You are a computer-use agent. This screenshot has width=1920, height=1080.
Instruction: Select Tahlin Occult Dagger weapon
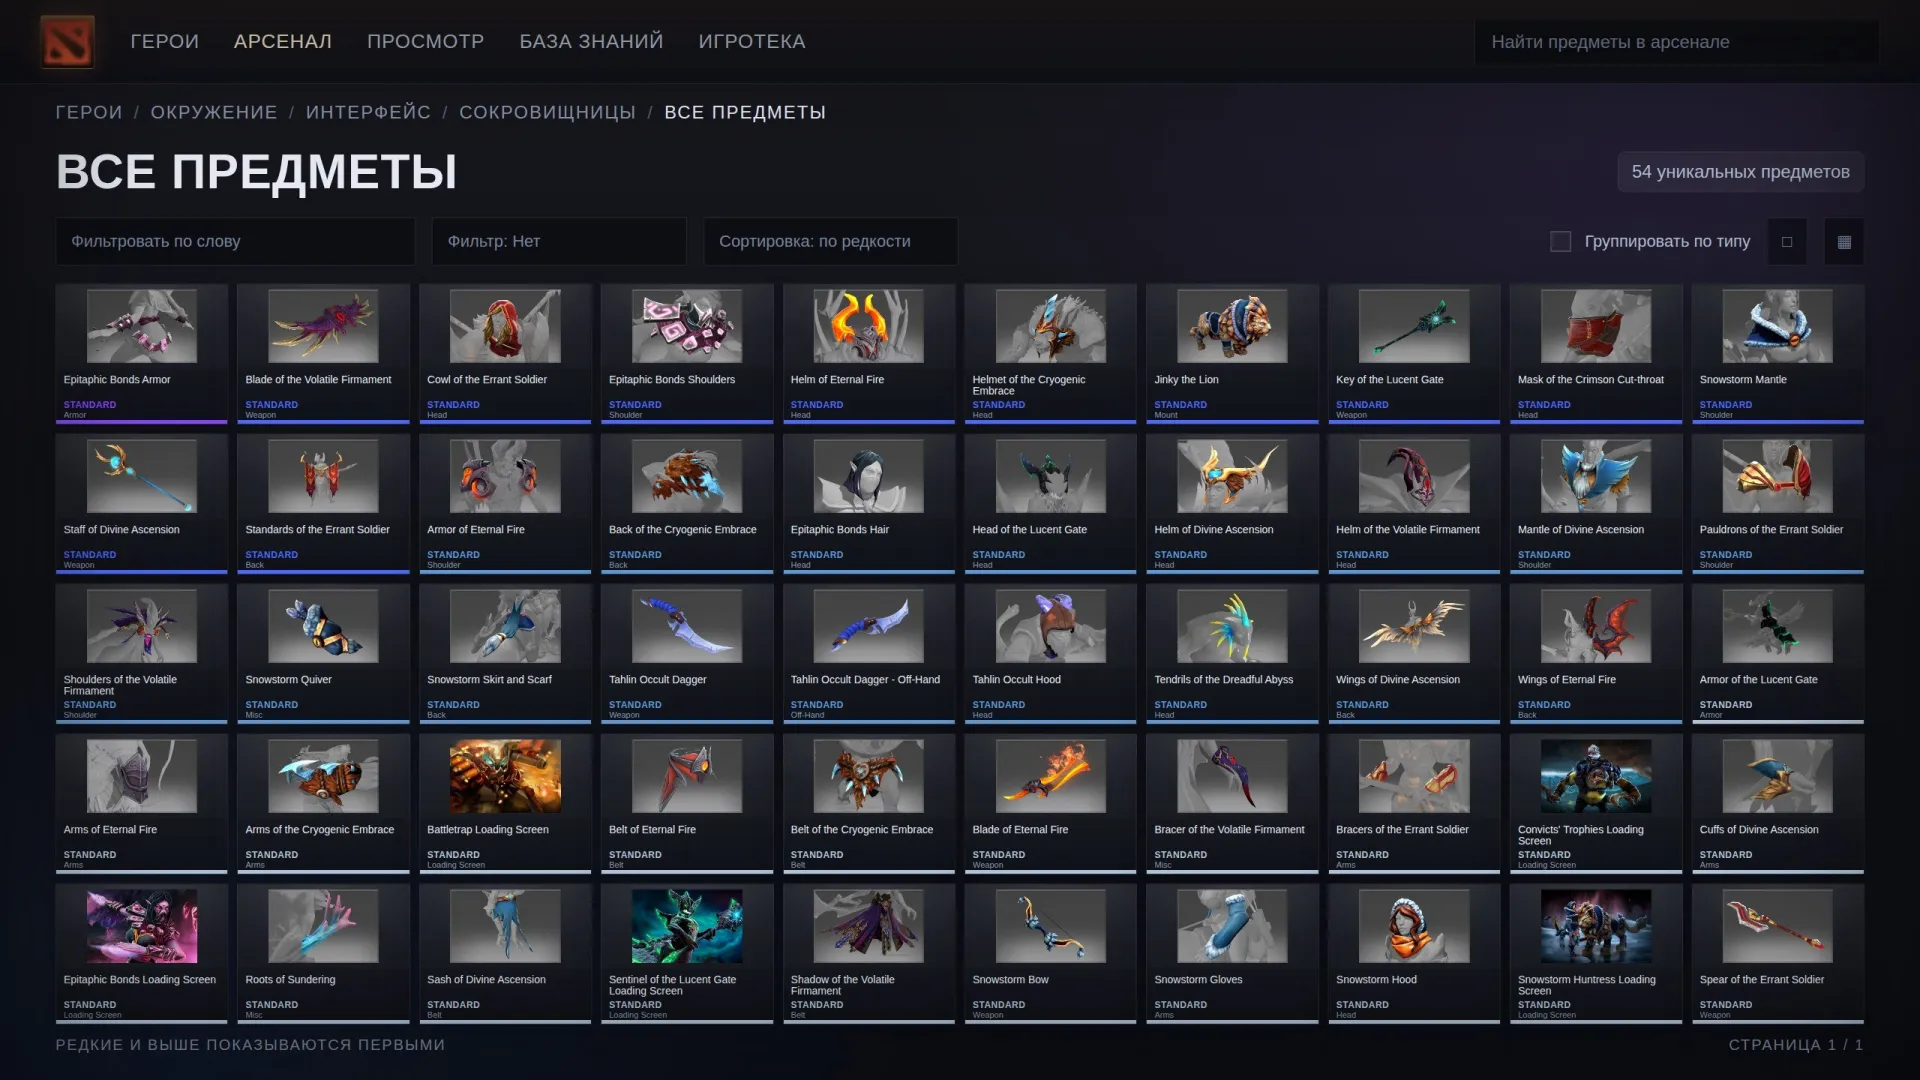[x=687, y=653]
